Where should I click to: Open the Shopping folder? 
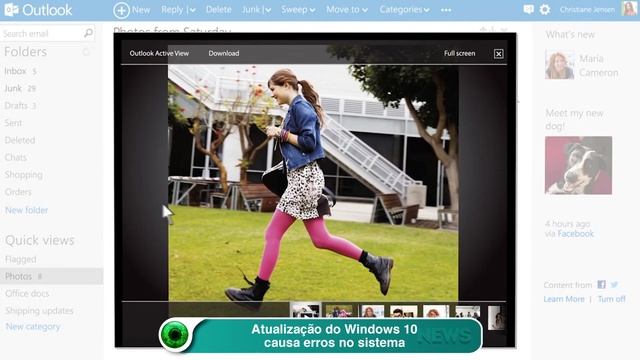coord(23,175)
